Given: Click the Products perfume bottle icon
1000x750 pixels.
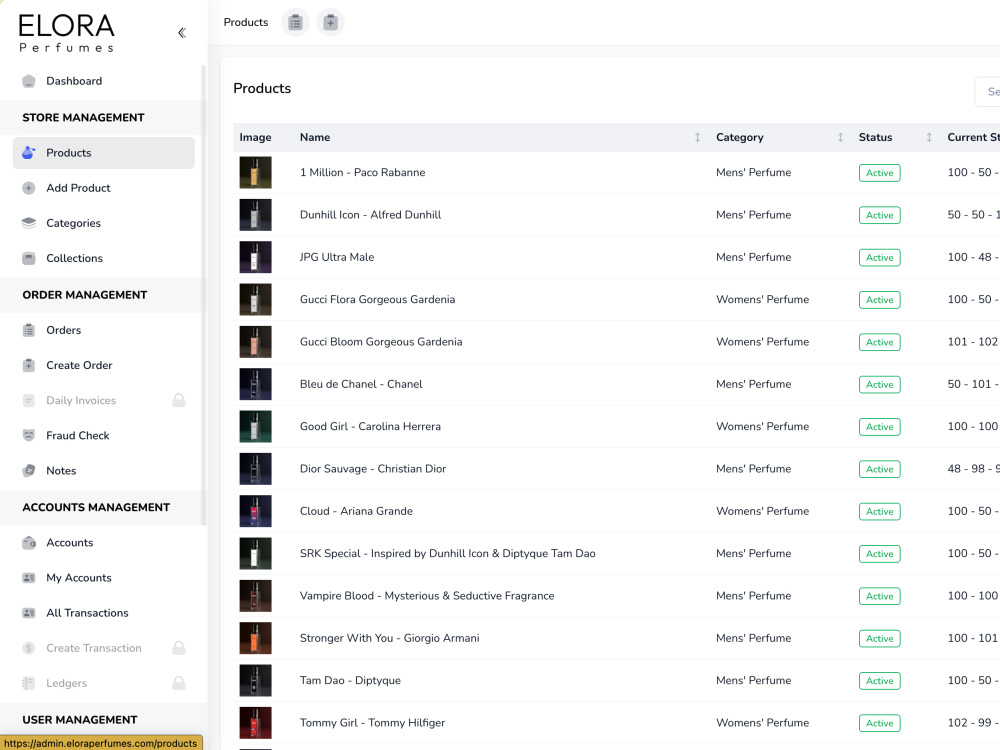Looking at the screenshot, I should tap(29, 152).
